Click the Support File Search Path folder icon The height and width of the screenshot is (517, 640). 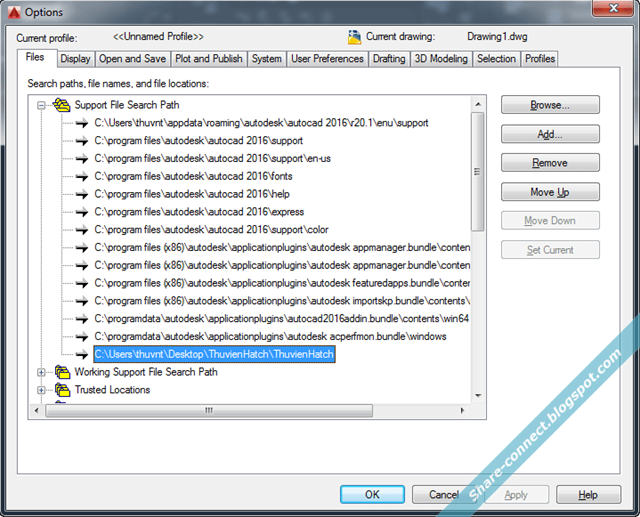click(62, 105)
